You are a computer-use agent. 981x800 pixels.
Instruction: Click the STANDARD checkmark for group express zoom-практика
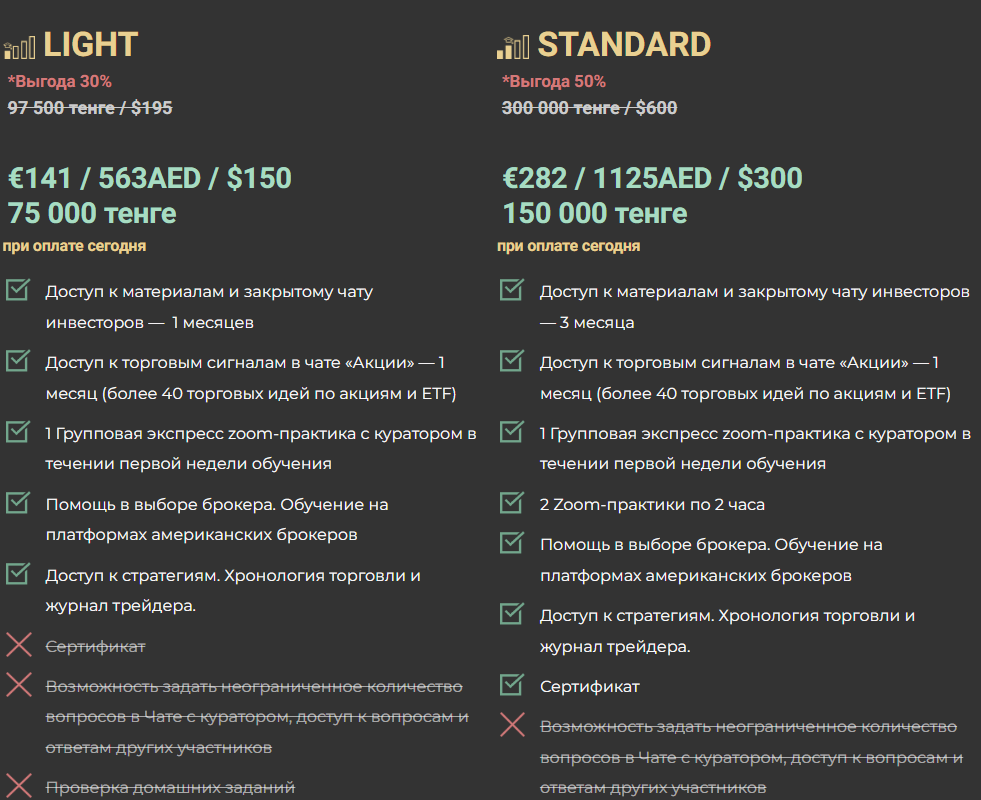click(x=512, y=432)
